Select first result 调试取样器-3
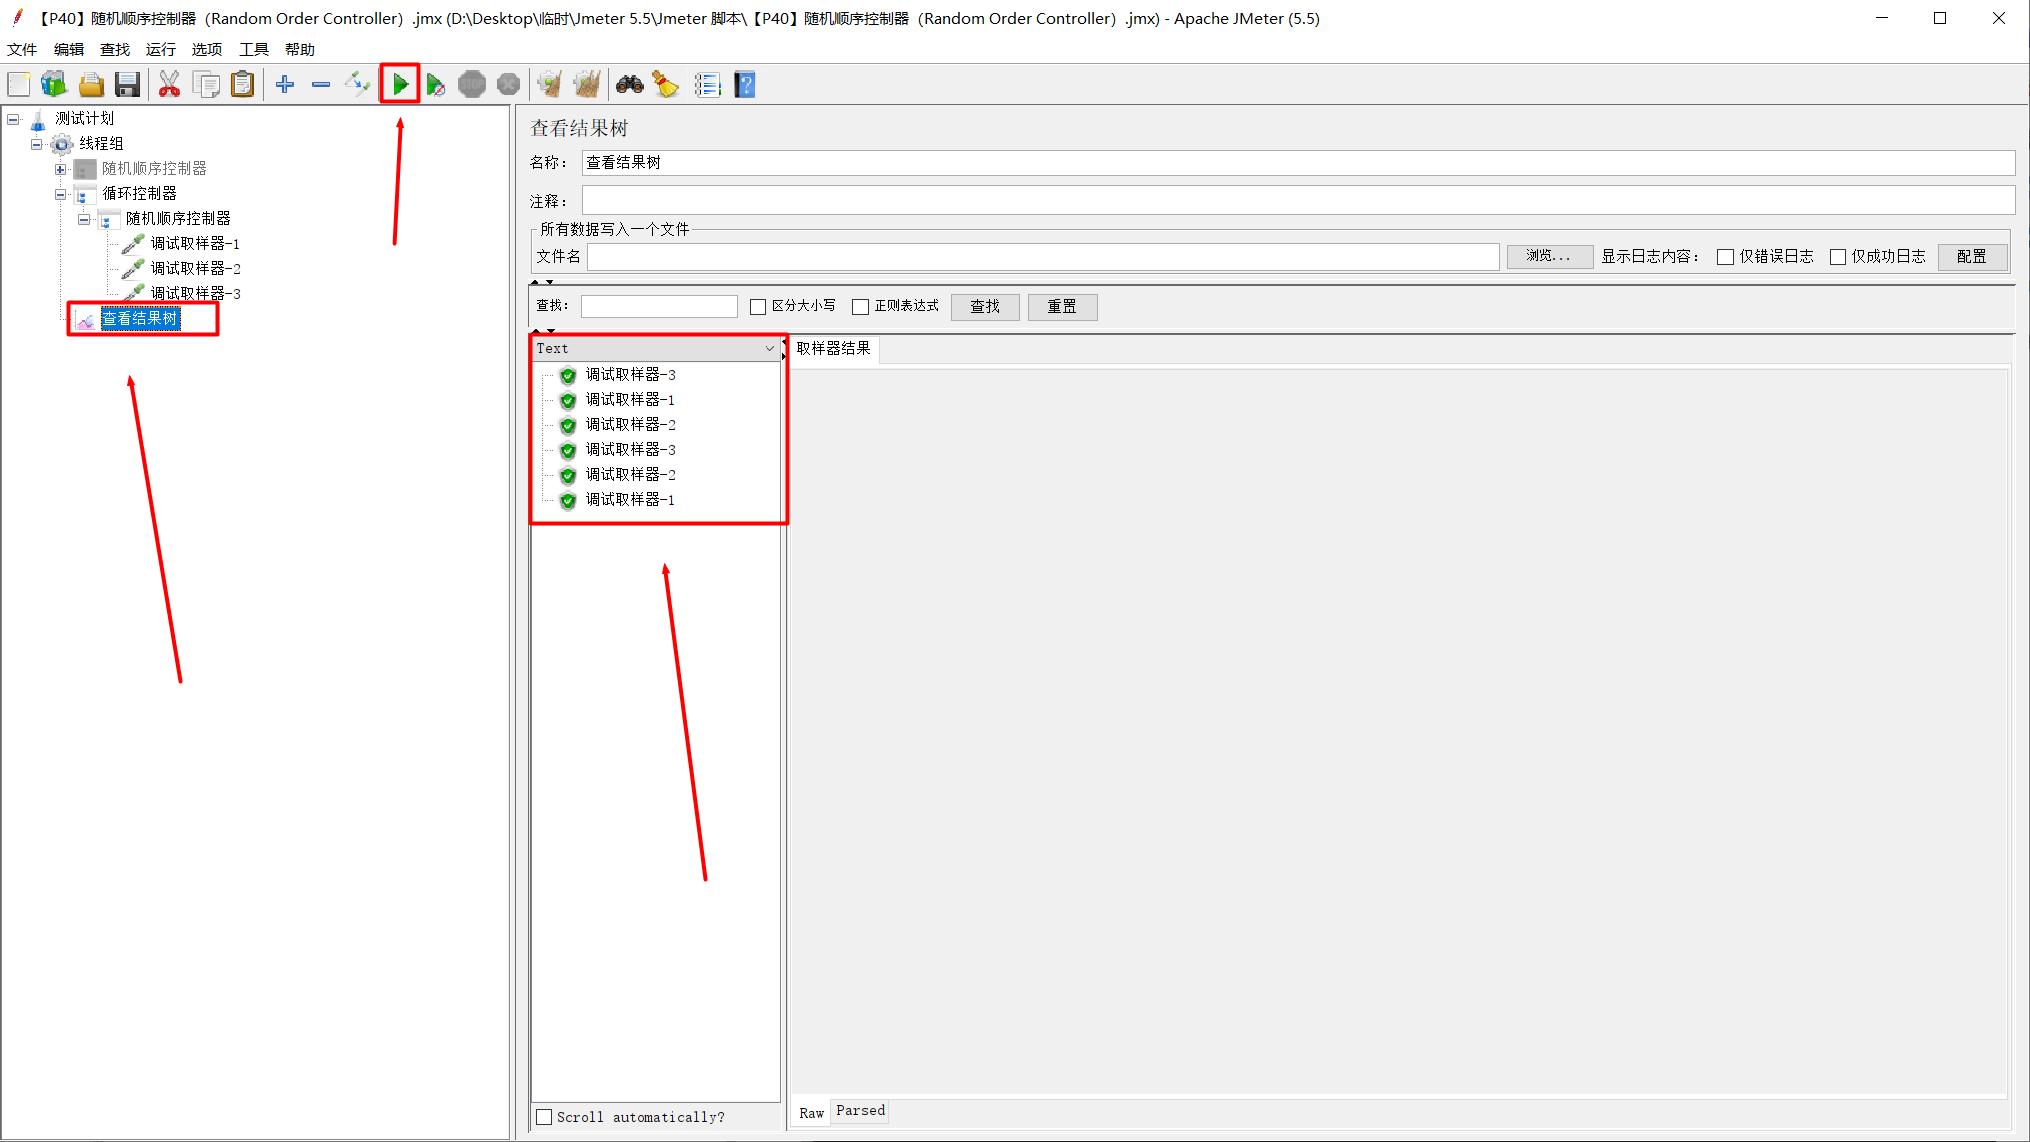The width and height of the screenshot is (2030, 1142). pyautogui.click(x=630, y=375)
